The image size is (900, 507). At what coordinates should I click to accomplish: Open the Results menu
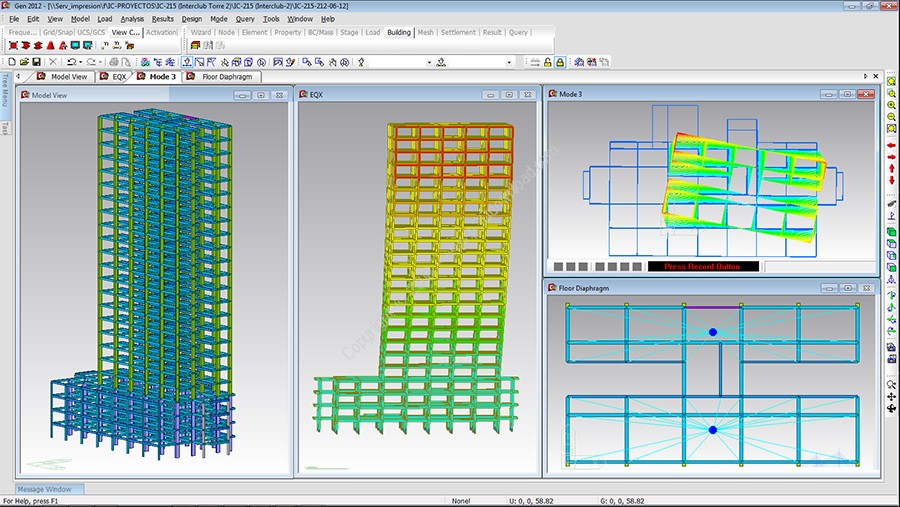pyautogui.click(x=162, y=19)
